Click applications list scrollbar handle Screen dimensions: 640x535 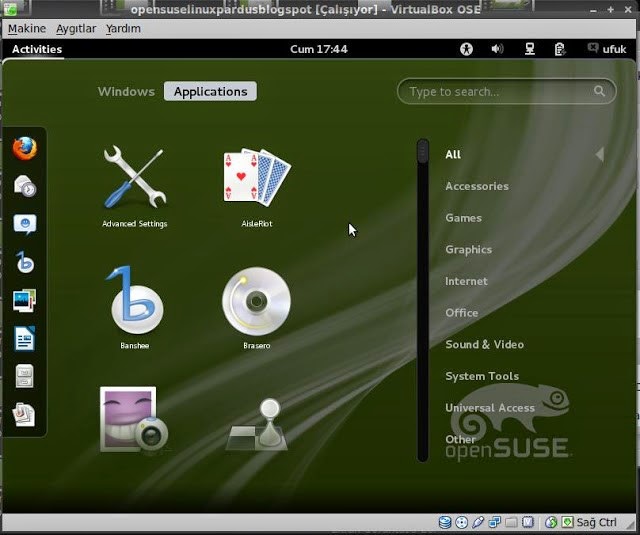(x=423, y=151)
